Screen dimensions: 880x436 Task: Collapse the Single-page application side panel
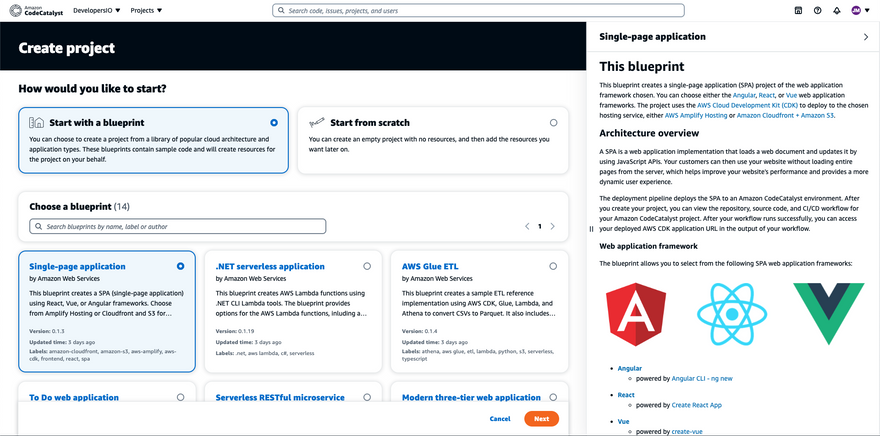coord(865,37)
